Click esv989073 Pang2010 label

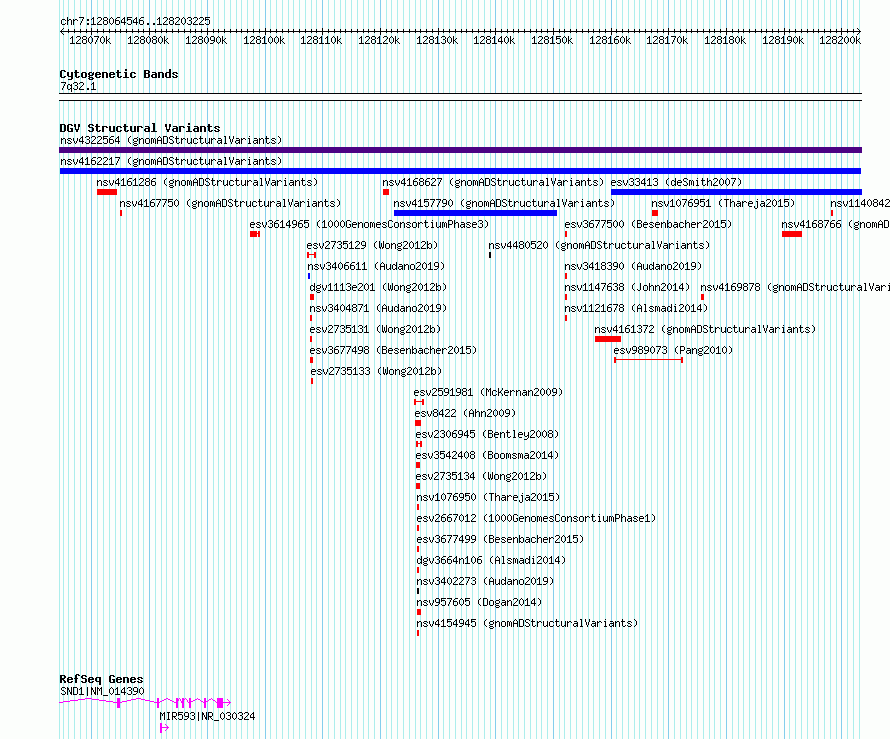pos(673,350)
